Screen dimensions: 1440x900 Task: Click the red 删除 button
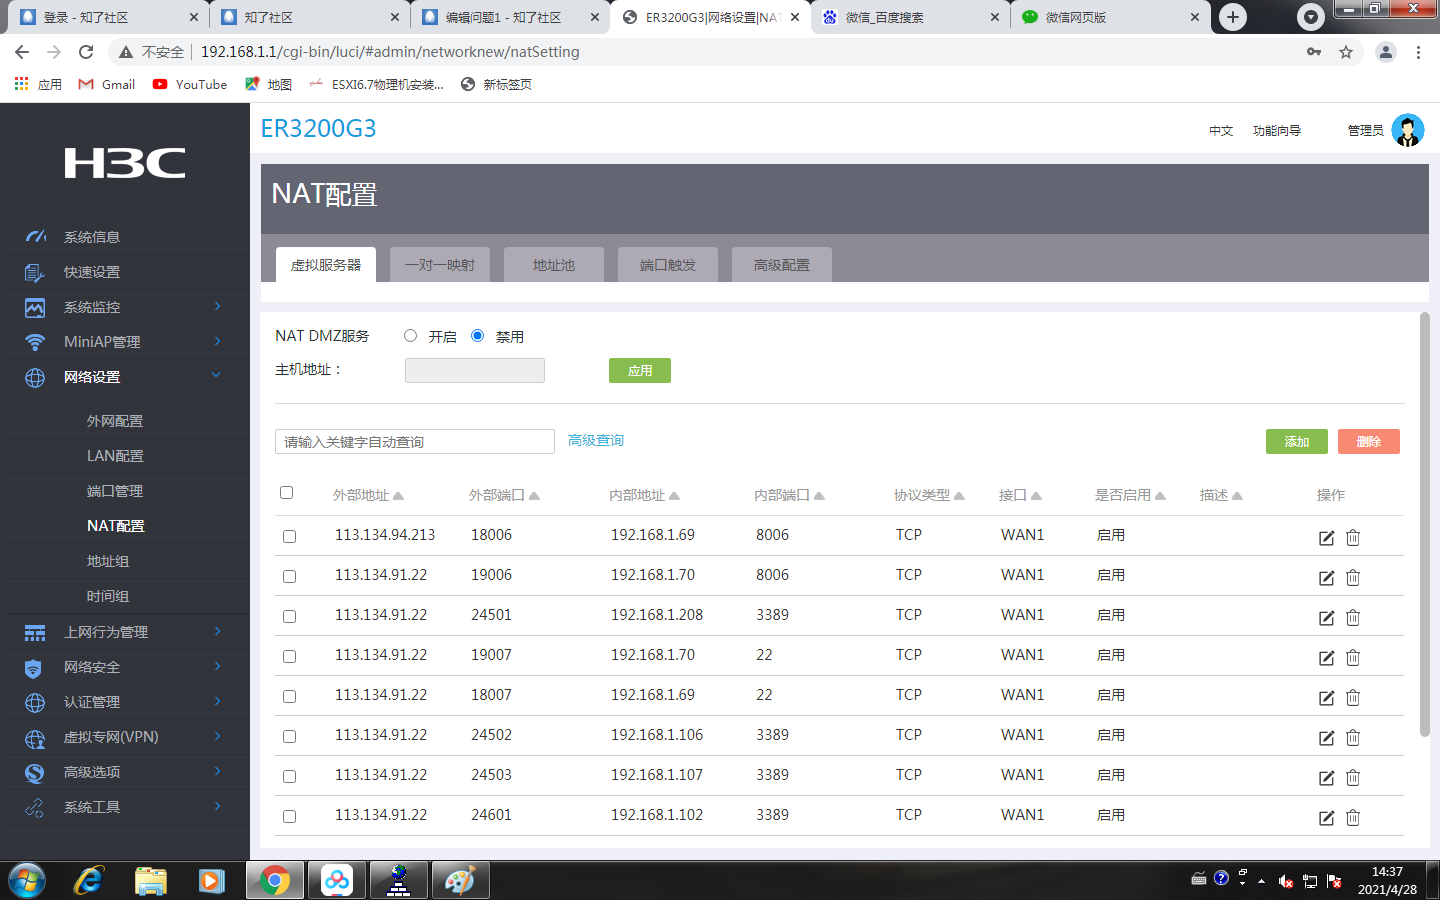[x=1369, y=441]
